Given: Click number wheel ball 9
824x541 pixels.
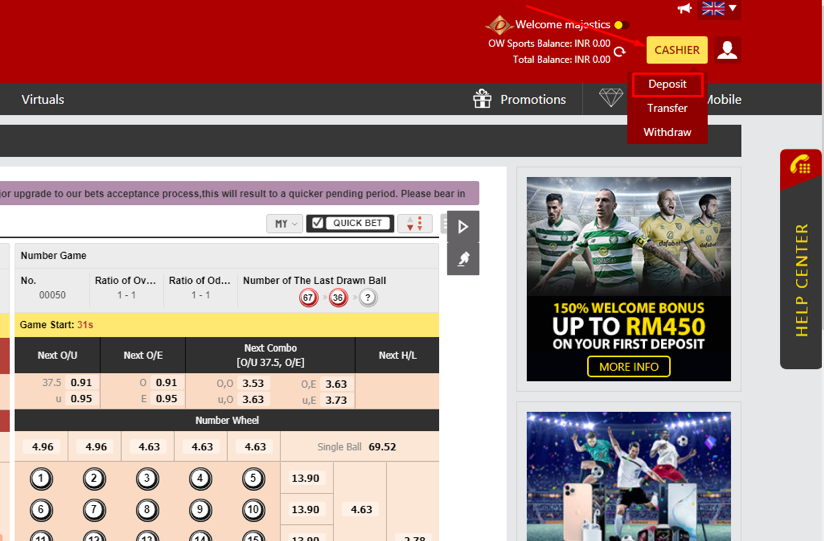Looking at the screenshot, I should point(200,509).
